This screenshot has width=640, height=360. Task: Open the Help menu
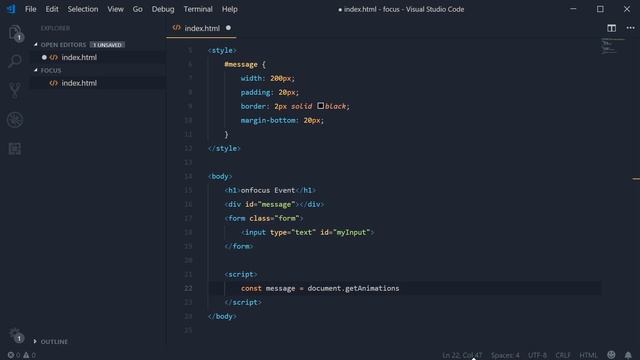230,9
